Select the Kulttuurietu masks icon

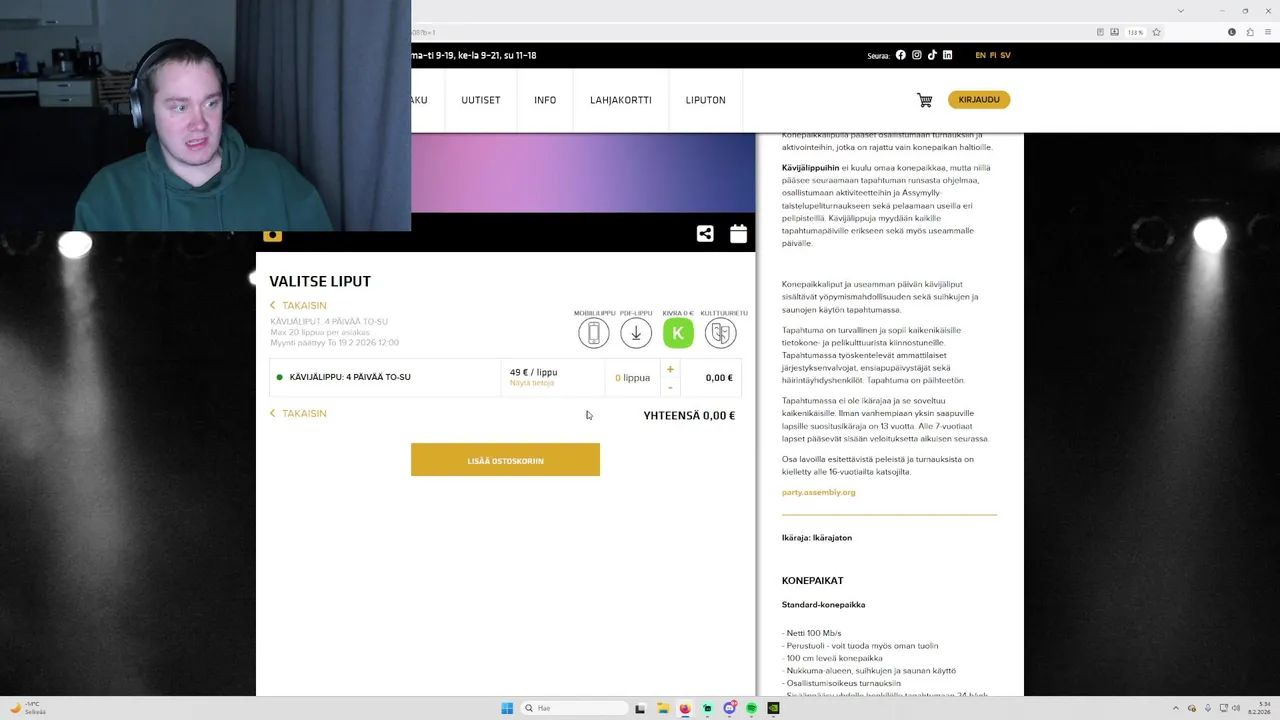coord(720,333)
